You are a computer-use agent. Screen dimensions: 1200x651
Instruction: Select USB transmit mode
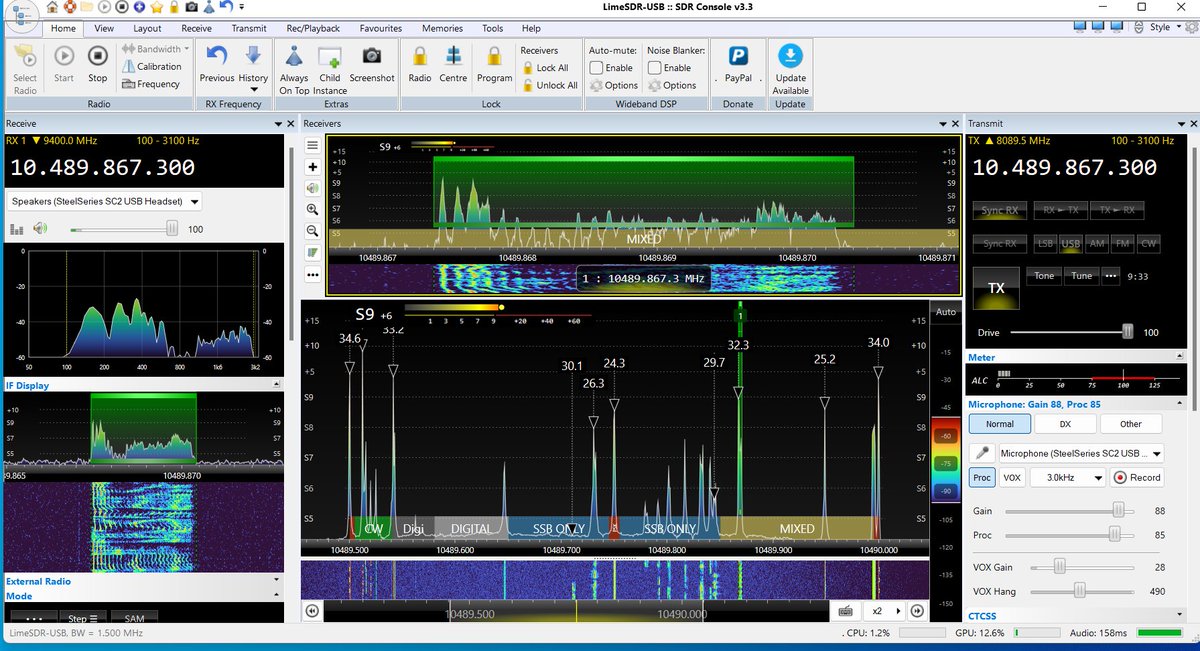(1070, 243)
